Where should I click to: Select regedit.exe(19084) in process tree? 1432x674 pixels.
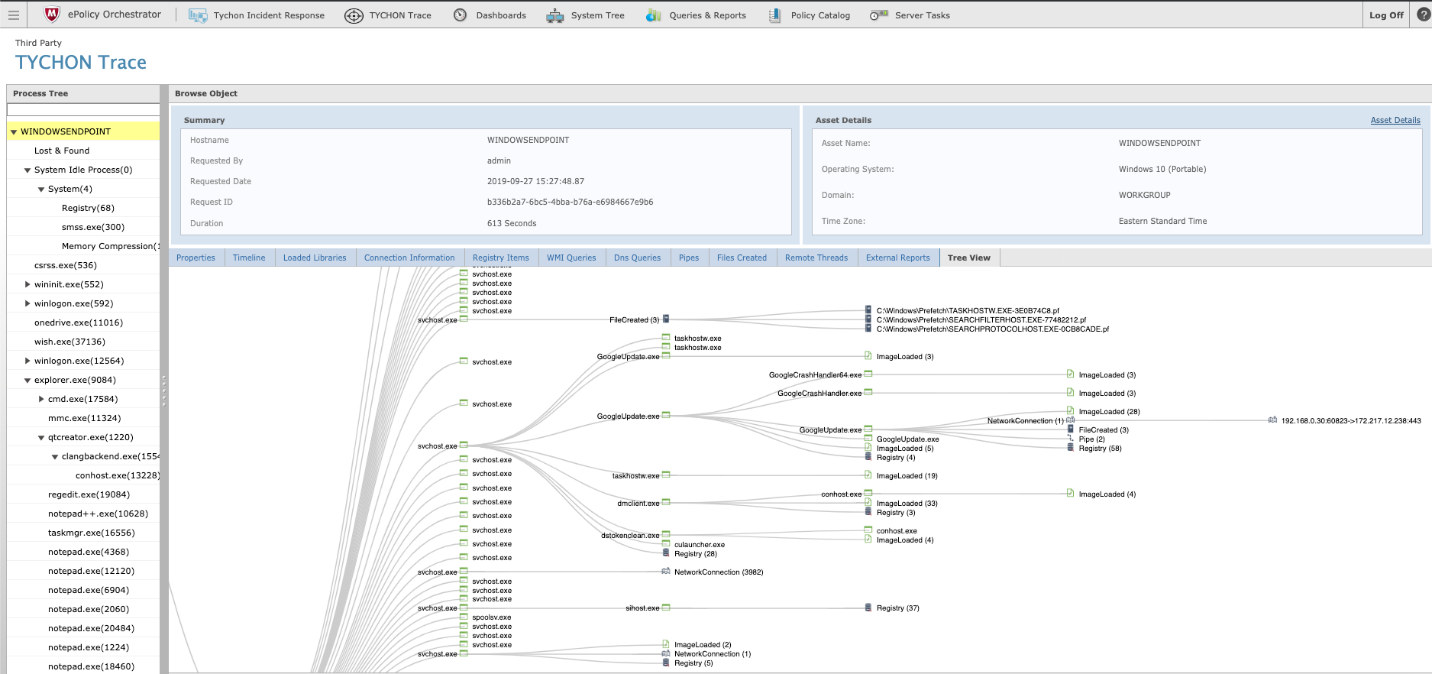(x=89, y=494)
